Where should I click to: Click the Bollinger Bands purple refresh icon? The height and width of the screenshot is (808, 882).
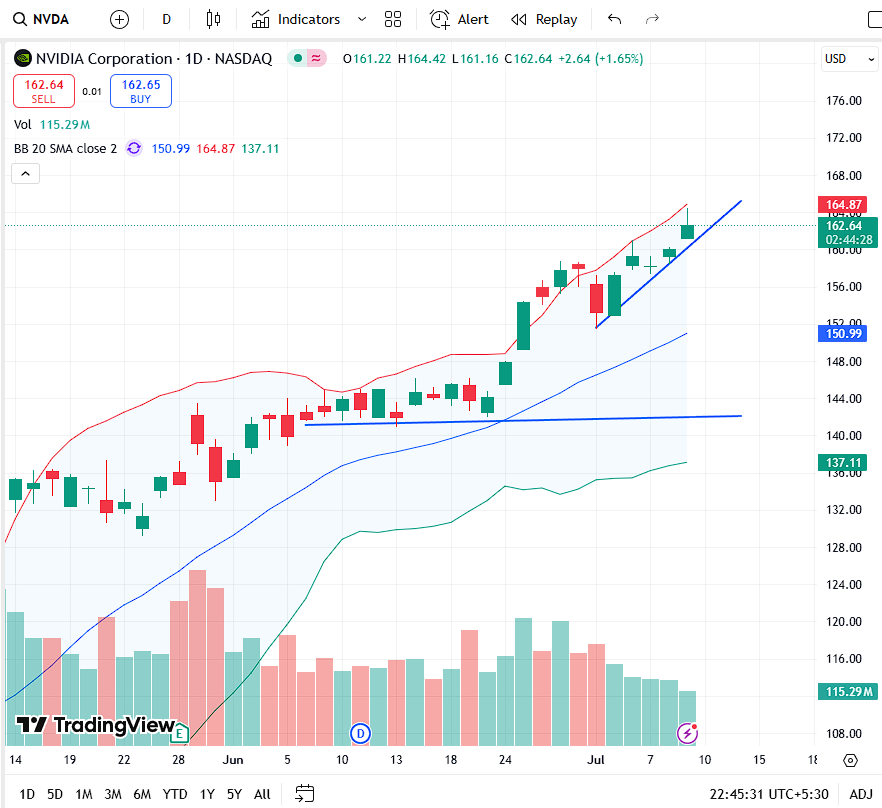[x=134, y=148]
